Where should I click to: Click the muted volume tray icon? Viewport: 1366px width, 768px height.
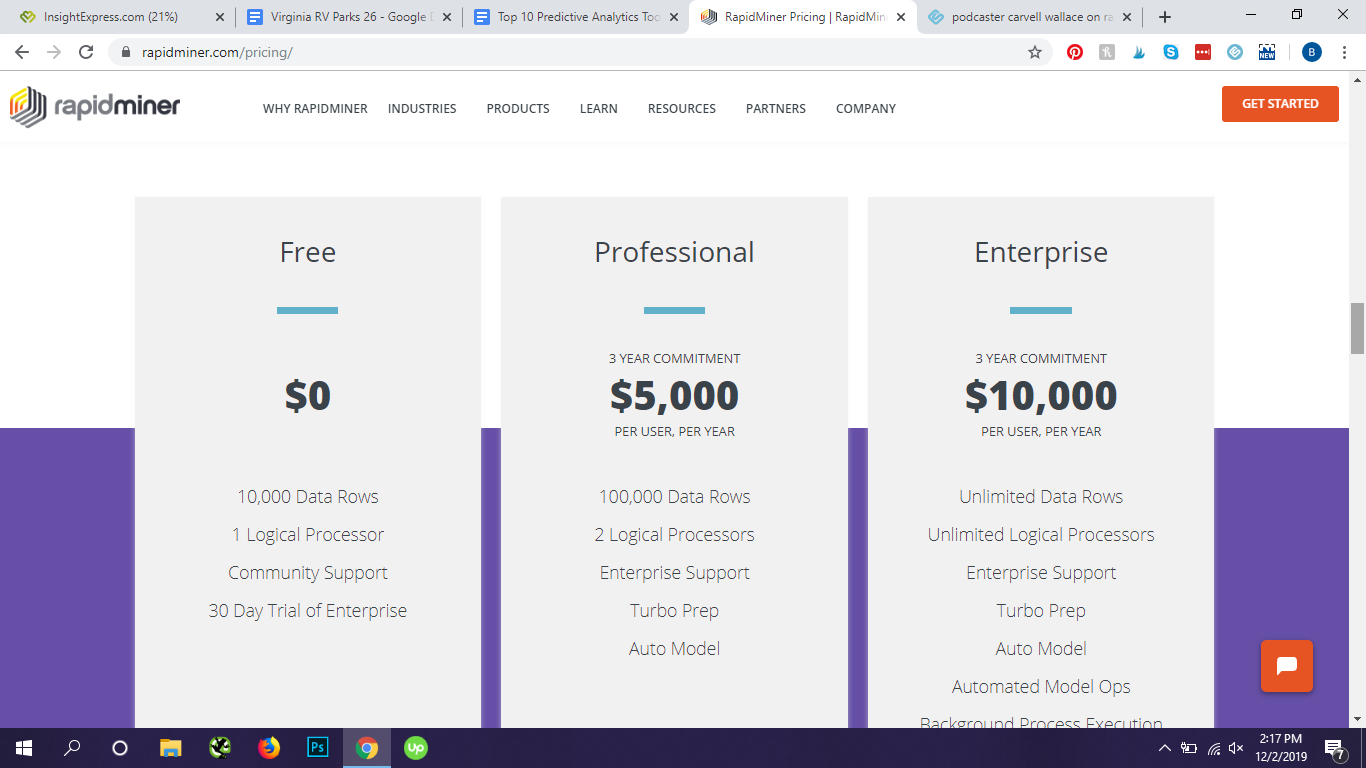(x=1236, y=747)
